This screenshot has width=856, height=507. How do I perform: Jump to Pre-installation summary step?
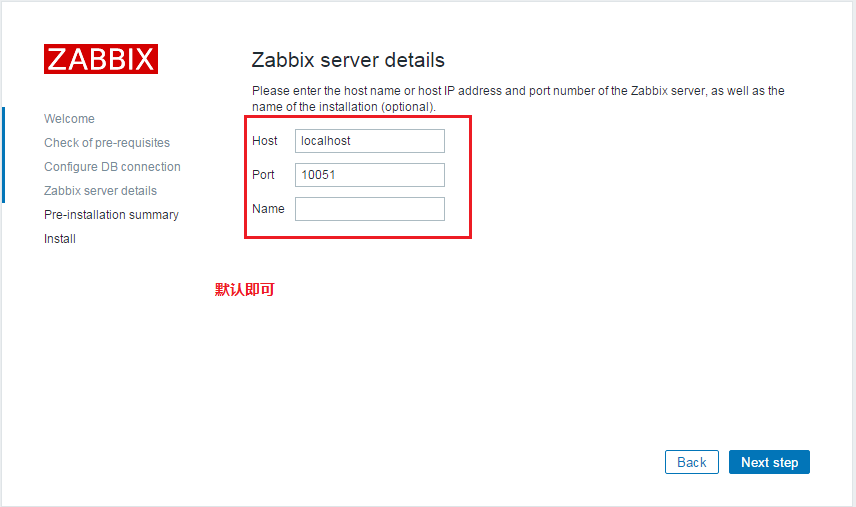coord(111,215)
